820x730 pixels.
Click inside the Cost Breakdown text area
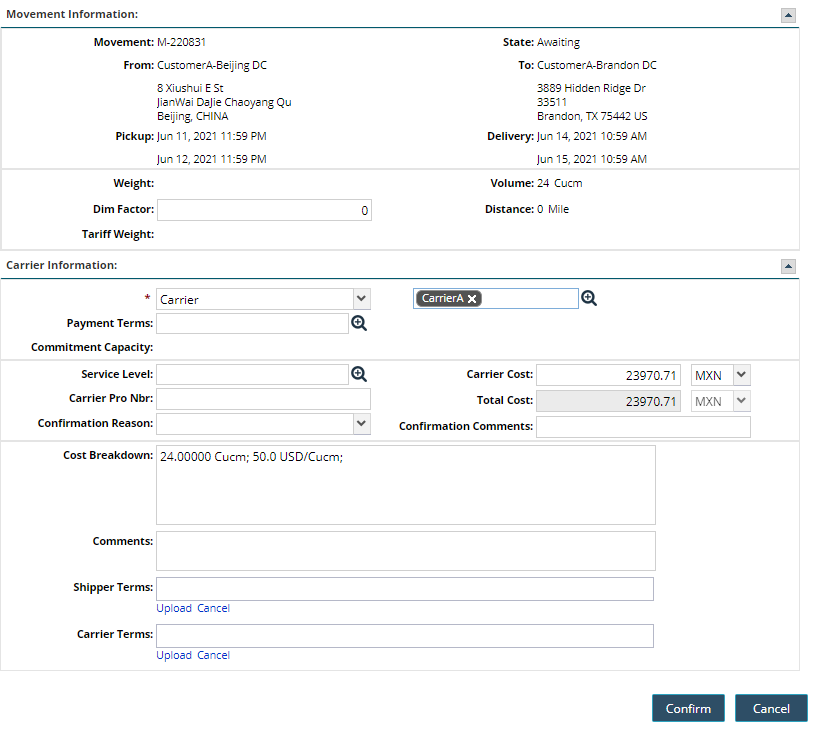click(x=405, y=485)
